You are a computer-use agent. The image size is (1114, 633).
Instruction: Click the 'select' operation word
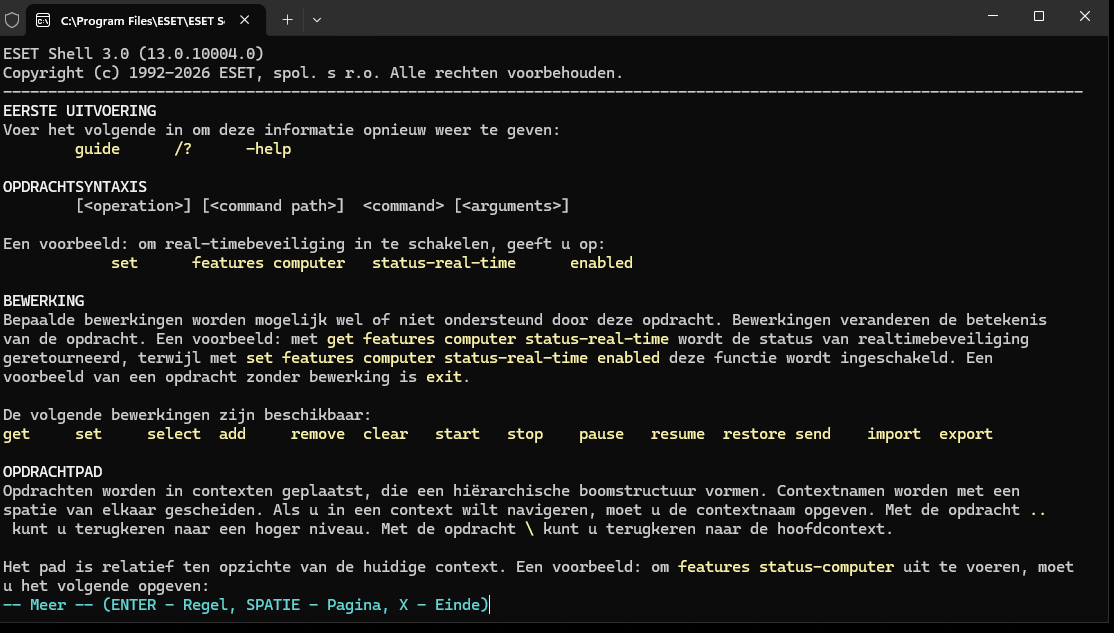pos(174,434)
